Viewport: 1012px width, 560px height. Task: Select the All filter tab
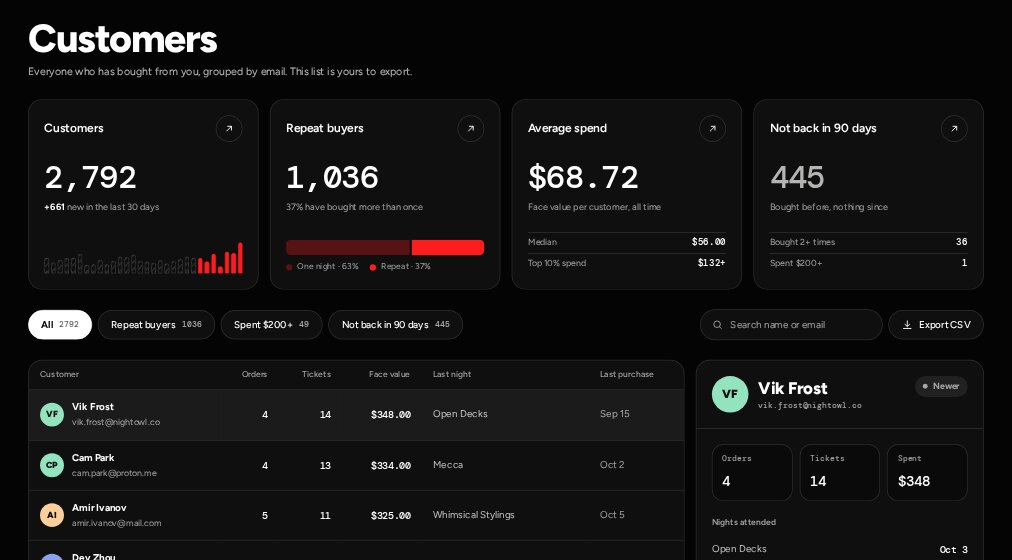point(60,325)
